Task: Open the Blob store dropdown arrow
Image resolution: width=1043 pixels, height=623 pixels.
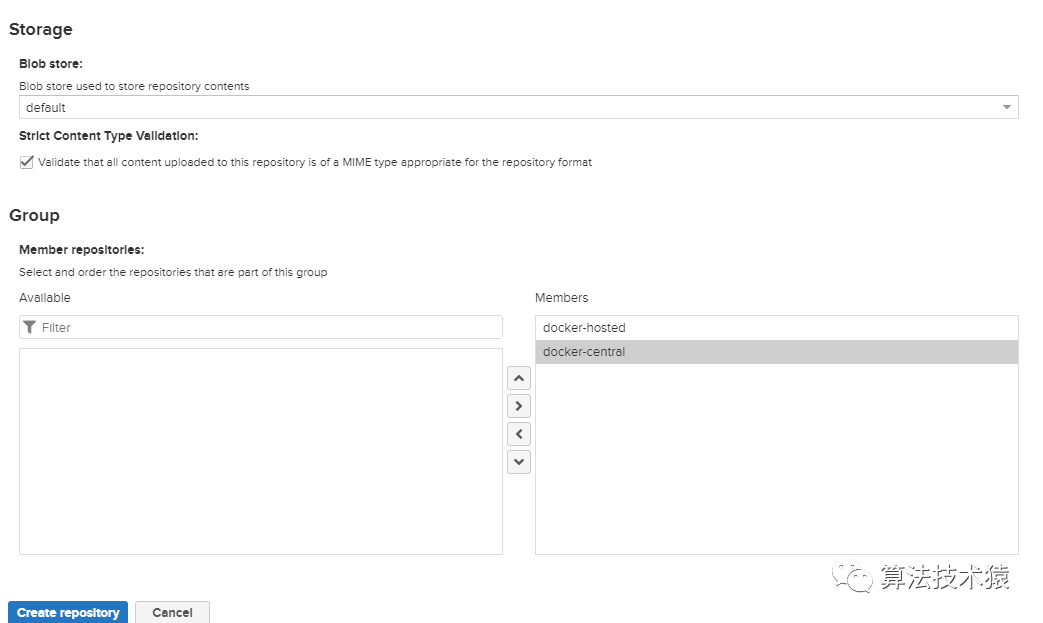Action: 1007,107
